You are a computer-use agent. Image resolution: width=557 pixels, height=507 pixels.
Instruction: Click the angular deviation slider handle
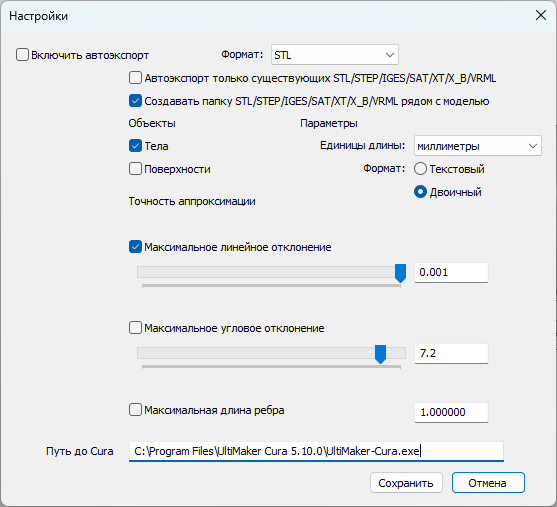pyautogui.click(x=380, y=354)
